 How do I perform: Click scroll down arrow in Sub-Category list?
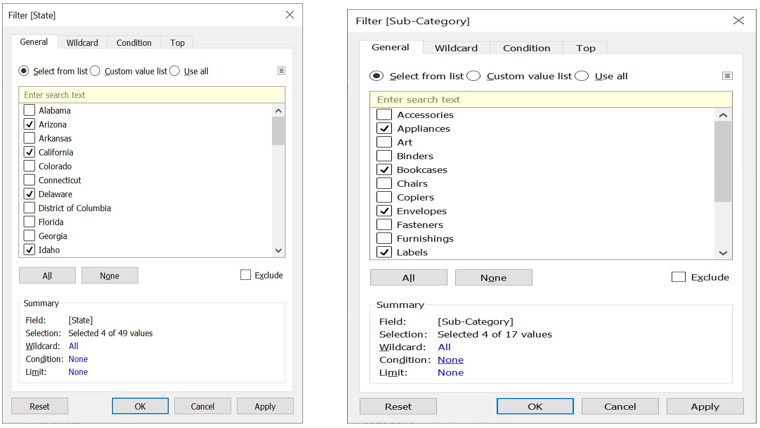(723, 253)
